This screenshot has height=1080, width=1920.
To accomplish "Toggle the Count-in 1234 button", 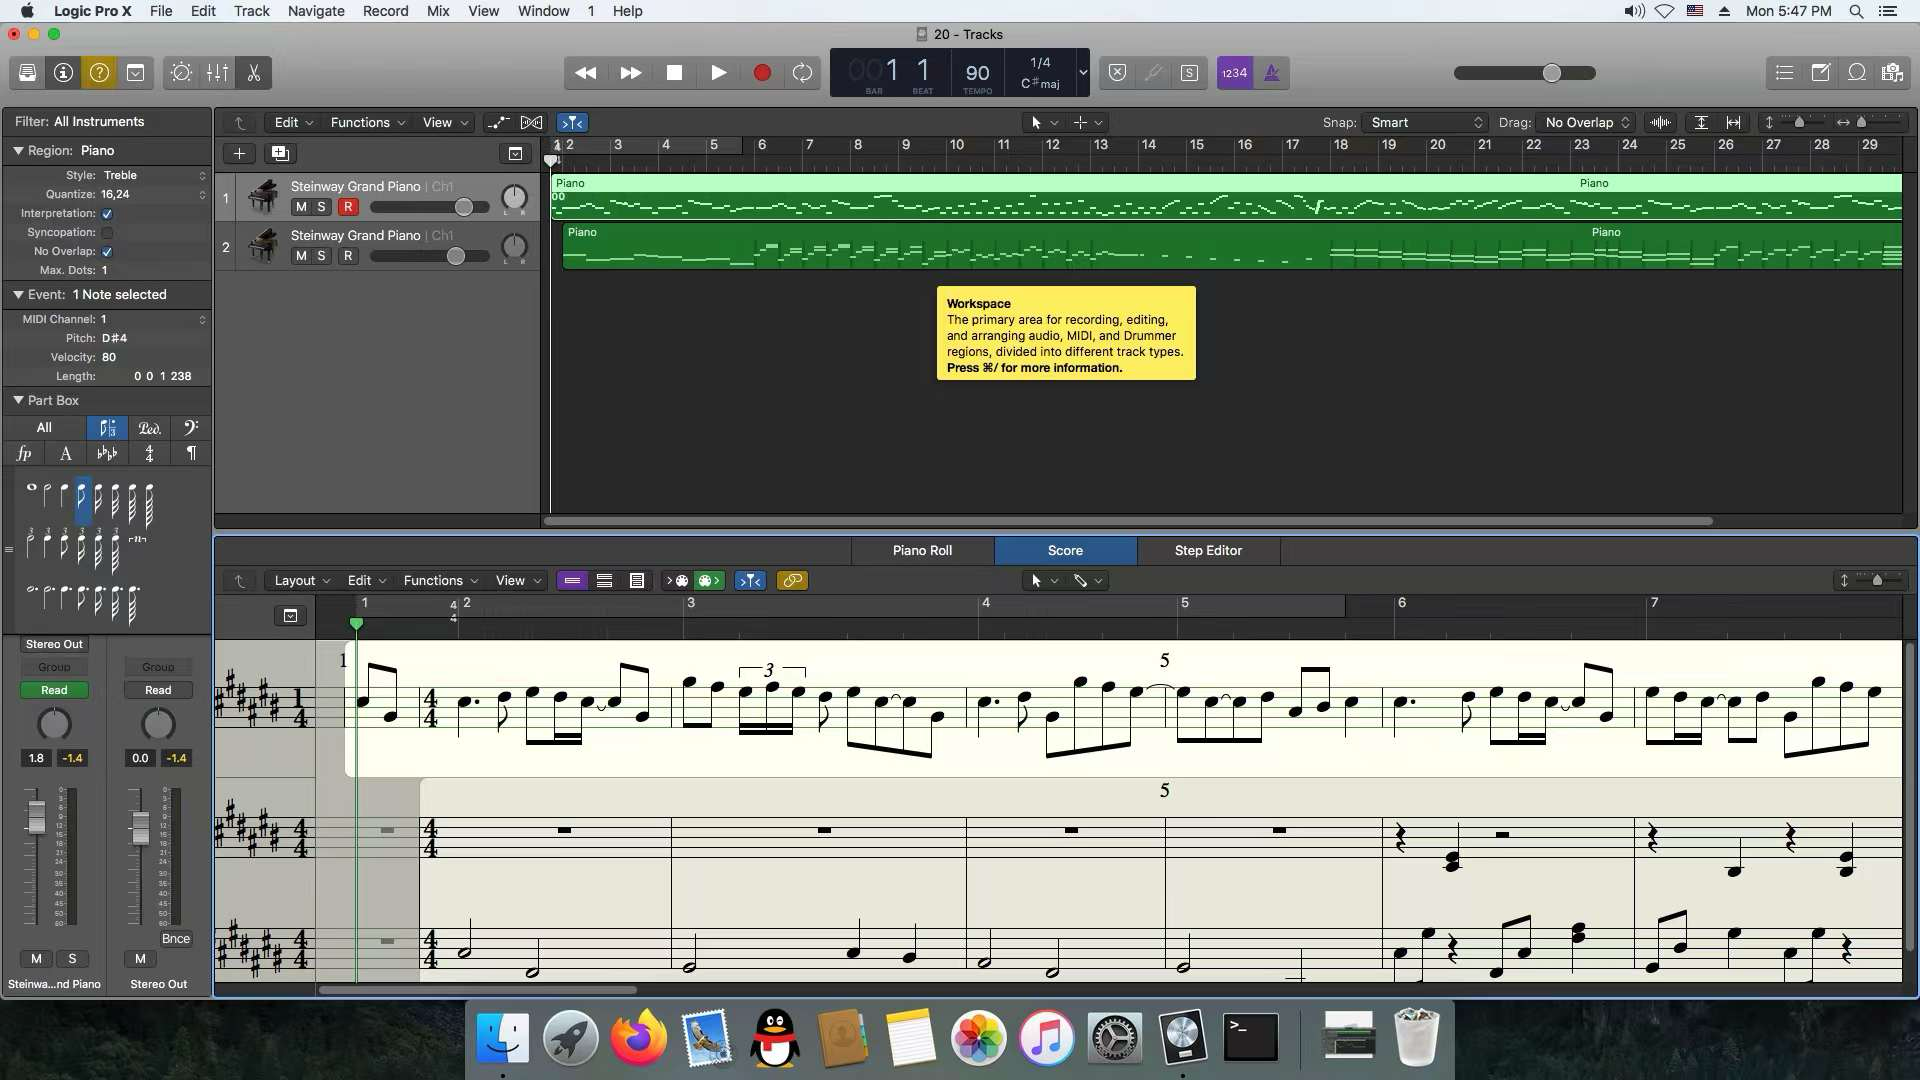I will click(1234, 73).
